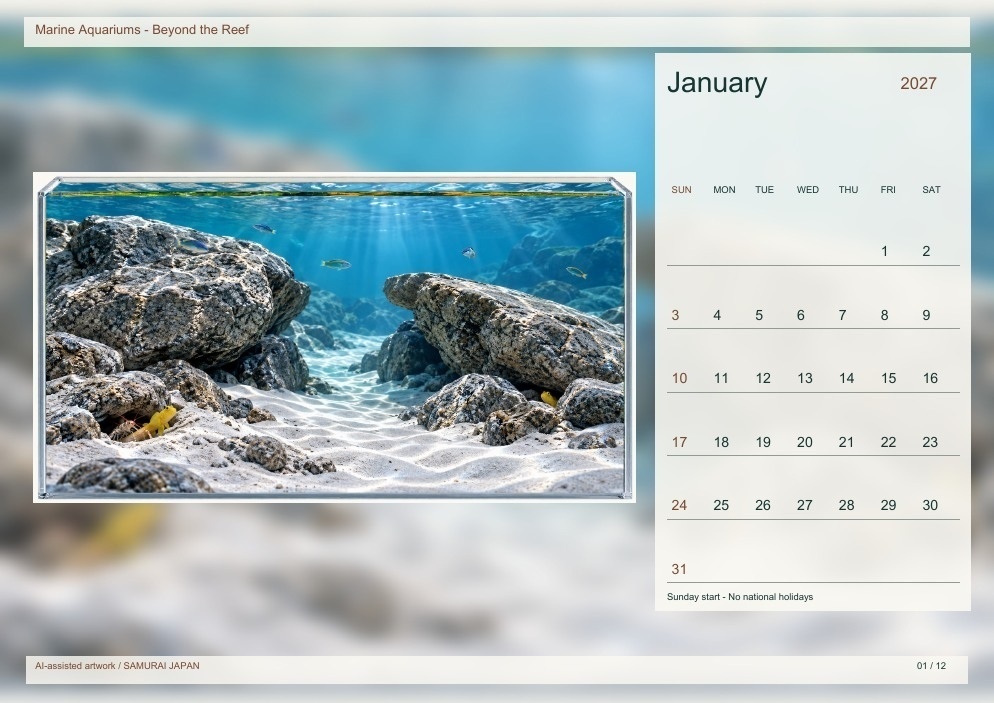Select date 4 in the calendar

(717, 315)
